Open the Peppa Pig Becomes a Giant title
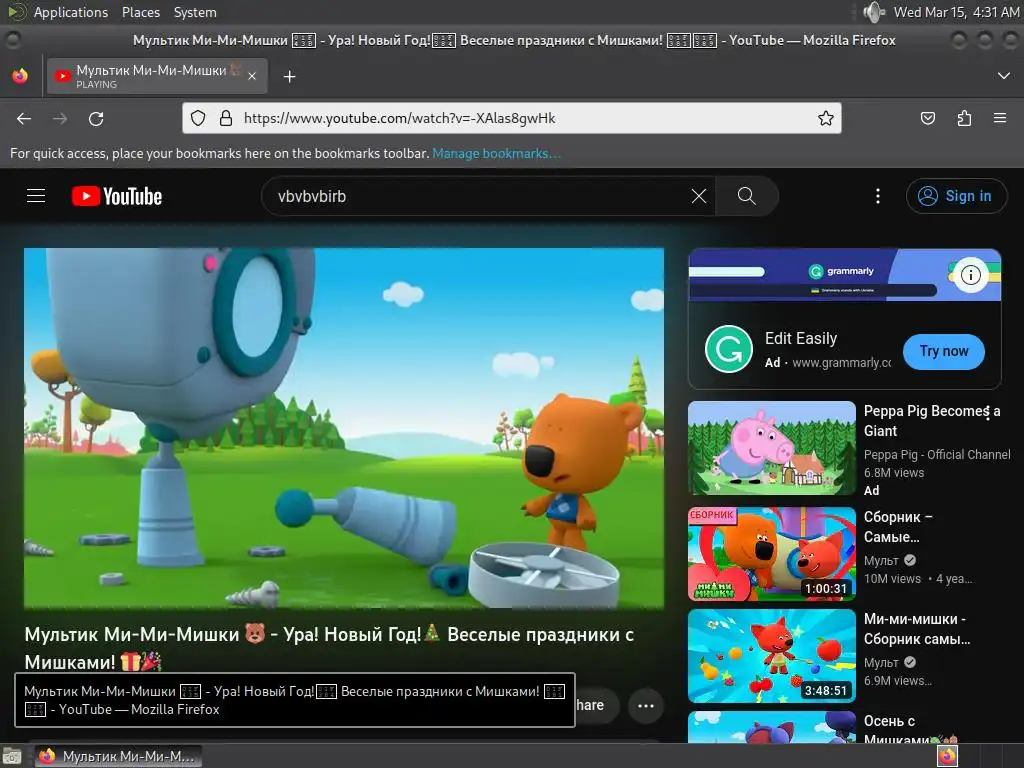Viewport: 1024px width, 768px height. [932, 421]
